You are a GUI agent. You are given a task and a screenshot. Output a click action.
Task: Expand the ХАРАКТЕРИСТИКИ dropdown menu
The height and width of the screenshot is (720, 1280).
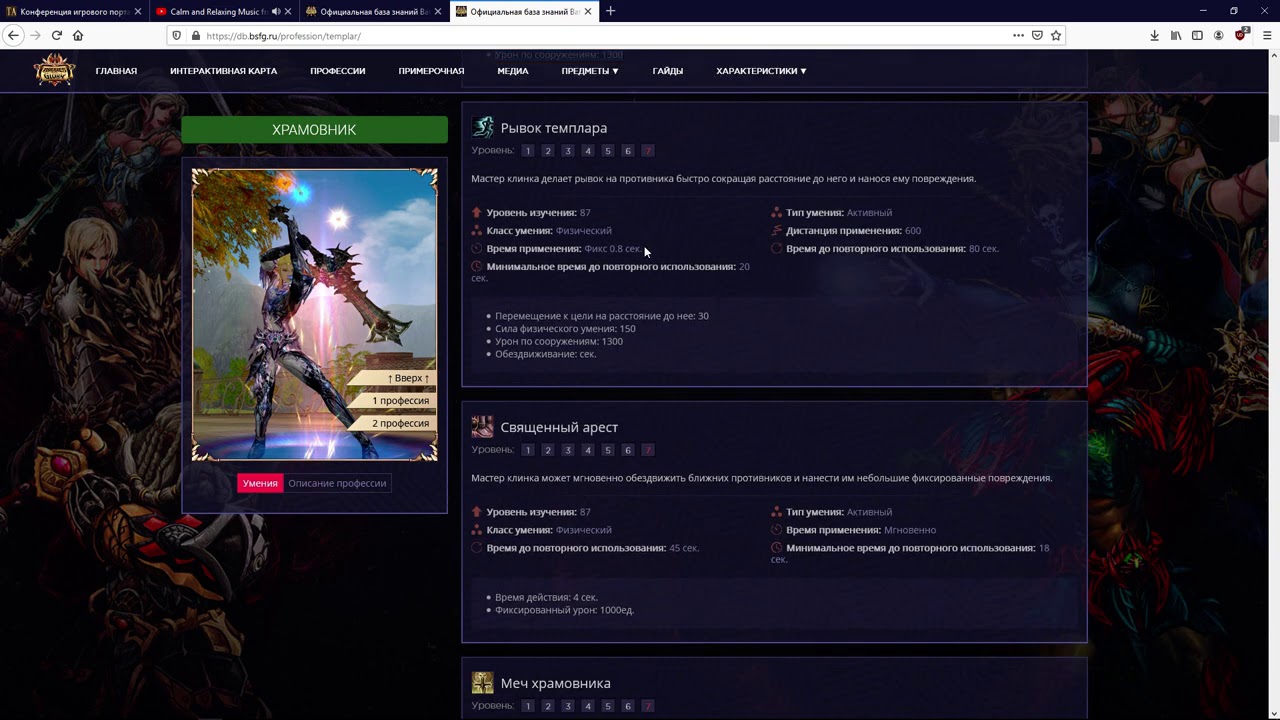[761, 71]
